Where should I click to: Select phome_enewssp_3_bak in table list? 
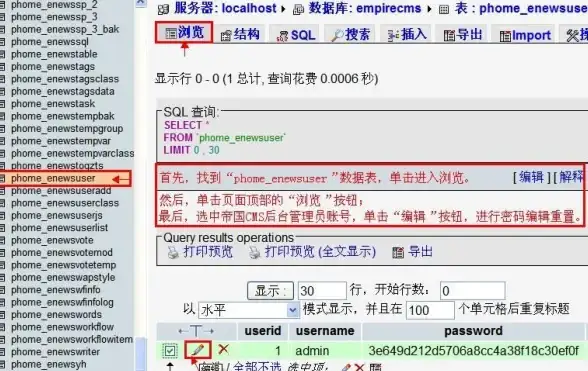65,29
